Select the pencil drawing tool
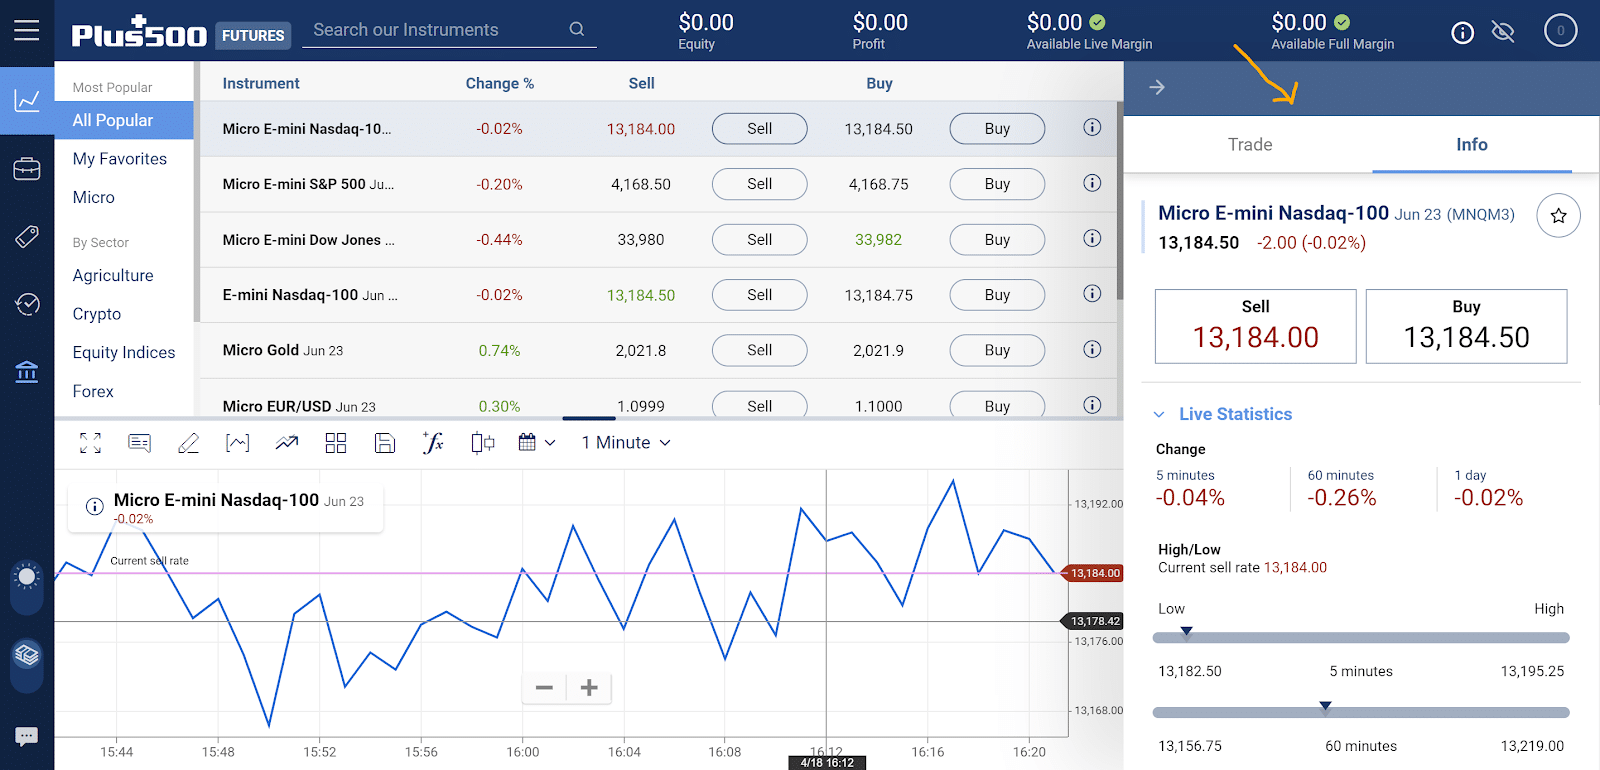Image resolution: width=1600 pixels, height=770 pixels. pos(189,443)
